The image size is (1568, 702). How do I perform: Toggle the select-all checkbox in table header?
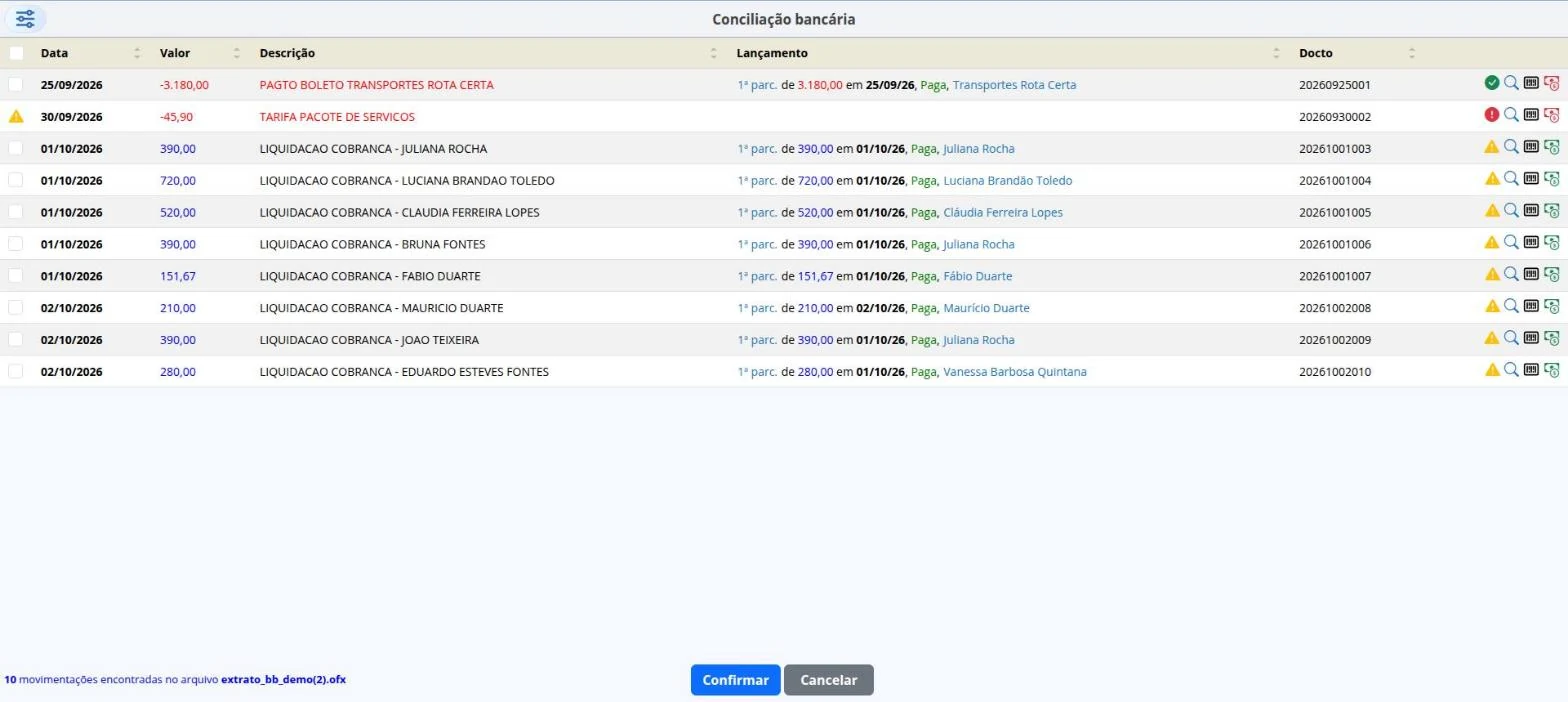(x=16, y=53)
